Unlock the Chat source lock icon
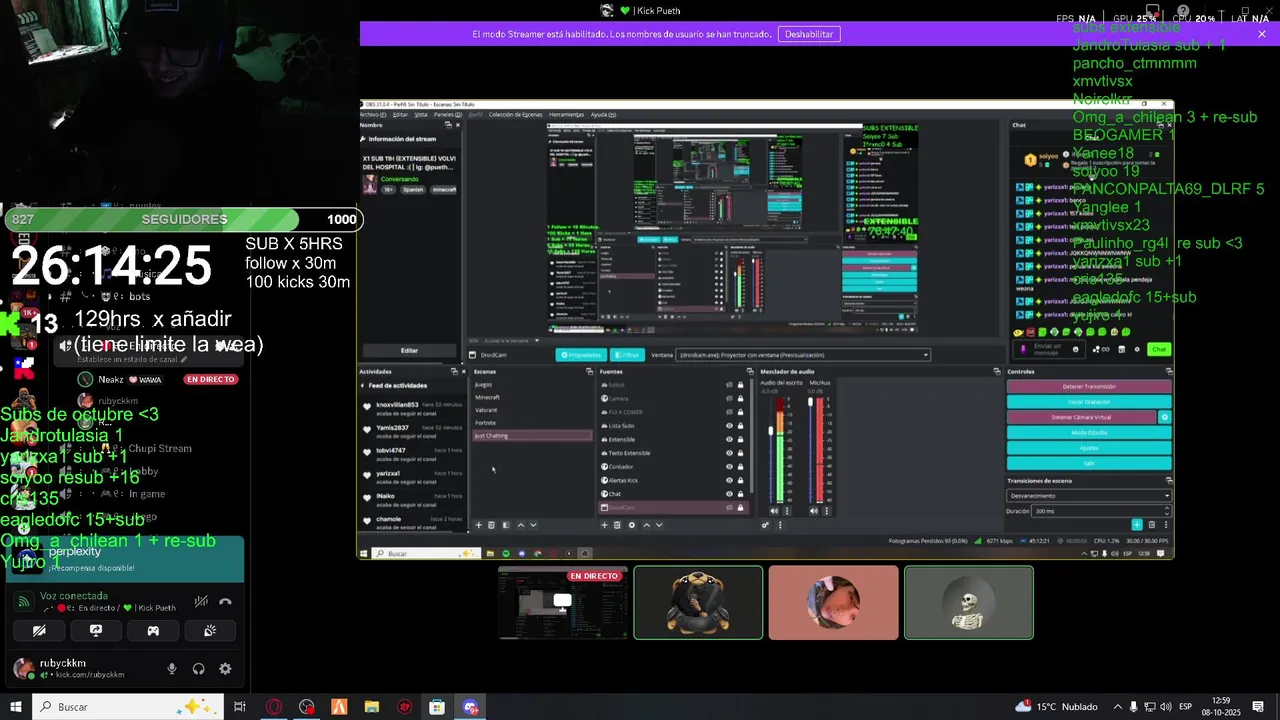The height and width of the screenshot is (720, 1280). (740, 494)
